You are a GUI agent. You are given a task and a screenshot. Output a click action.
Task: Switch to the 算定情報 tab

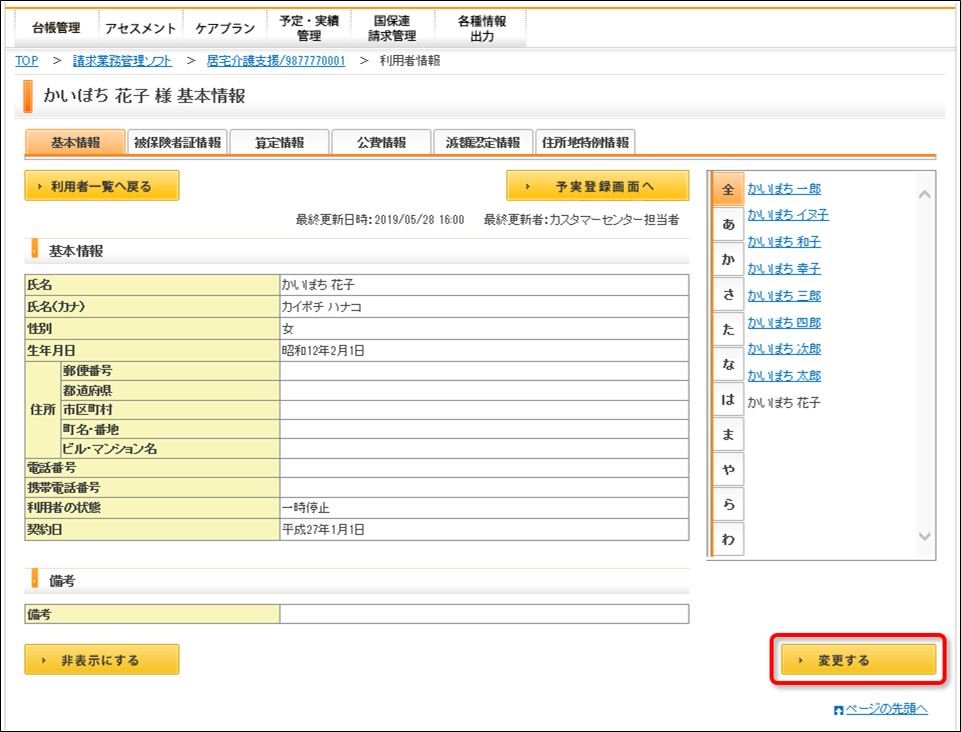pyautogui.click(x=279, y=142)
